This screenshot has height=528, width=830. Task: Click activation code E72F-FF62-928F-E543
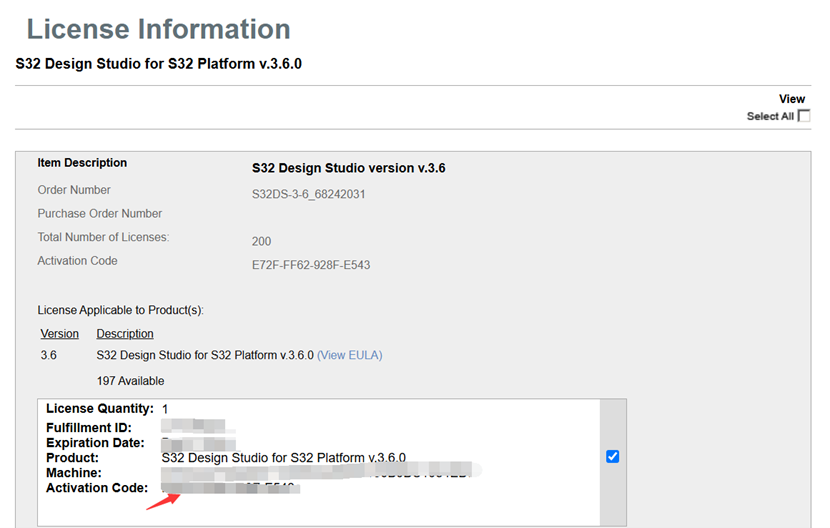click(311, 265)
